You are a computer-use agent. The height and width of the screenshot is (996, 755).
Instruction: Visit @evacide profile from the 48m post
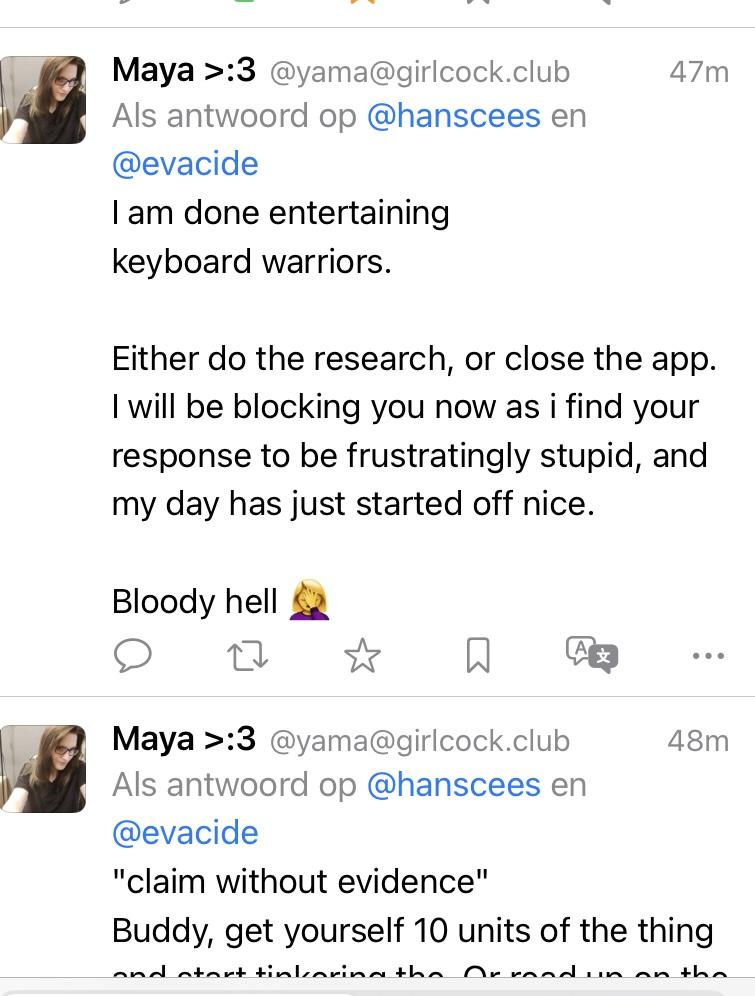[185, 833]
